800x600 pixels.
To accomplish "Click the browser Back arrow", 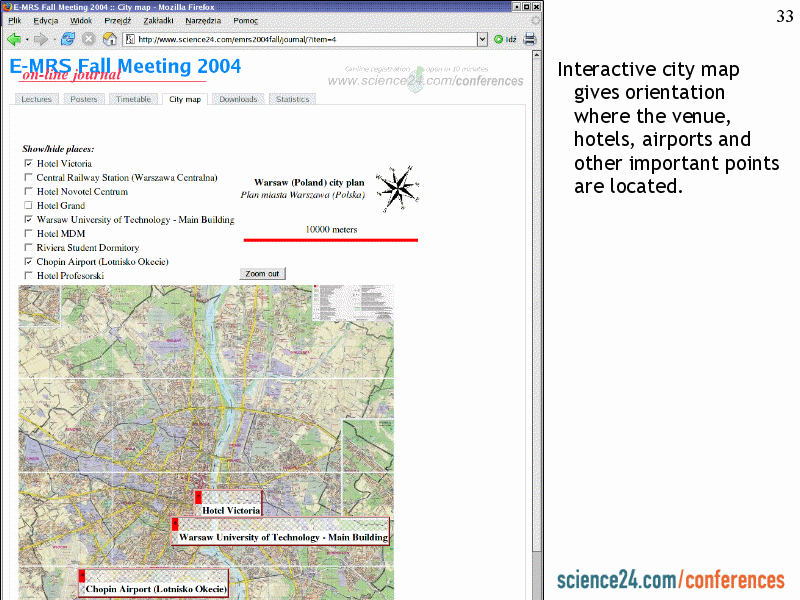I will pyautogui.click(x=14, y=39).
